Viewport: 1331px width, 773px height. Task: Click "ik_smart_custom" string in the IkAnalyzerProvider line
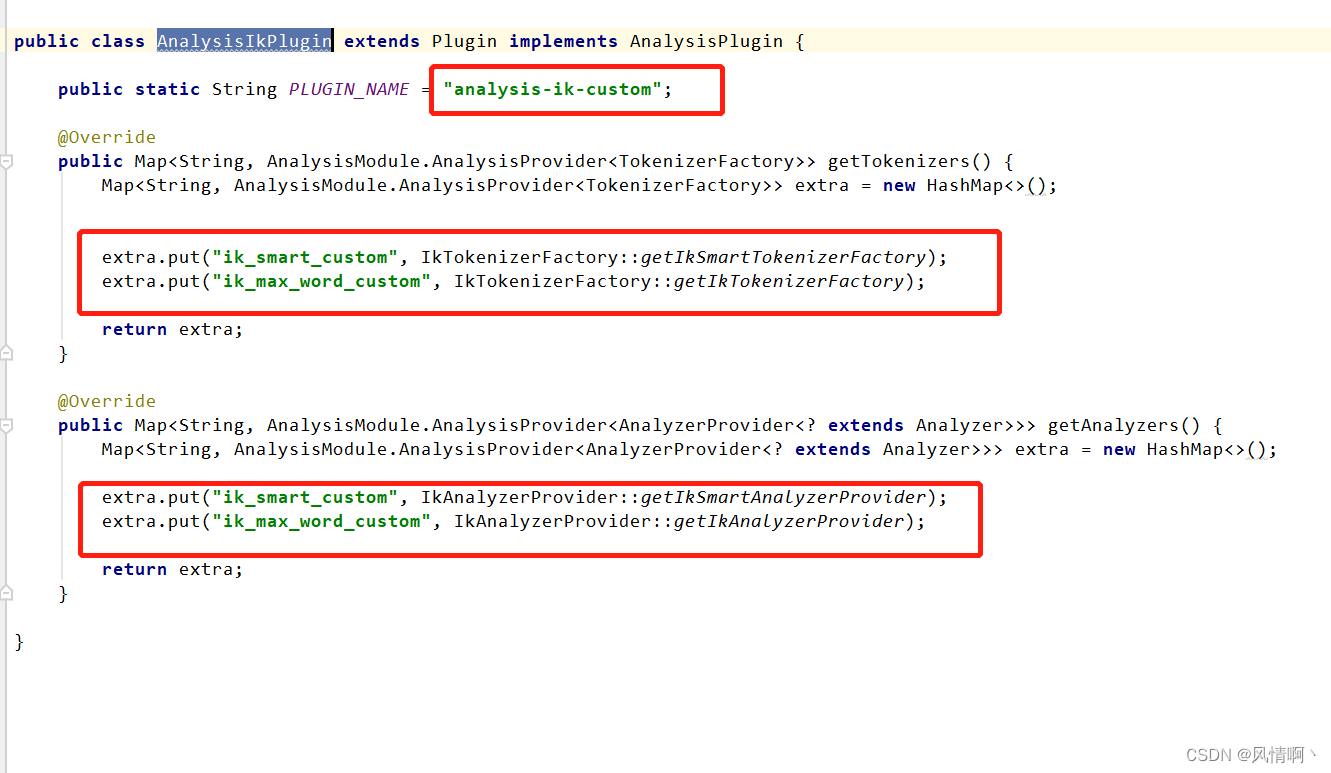[x=305, y=497]
